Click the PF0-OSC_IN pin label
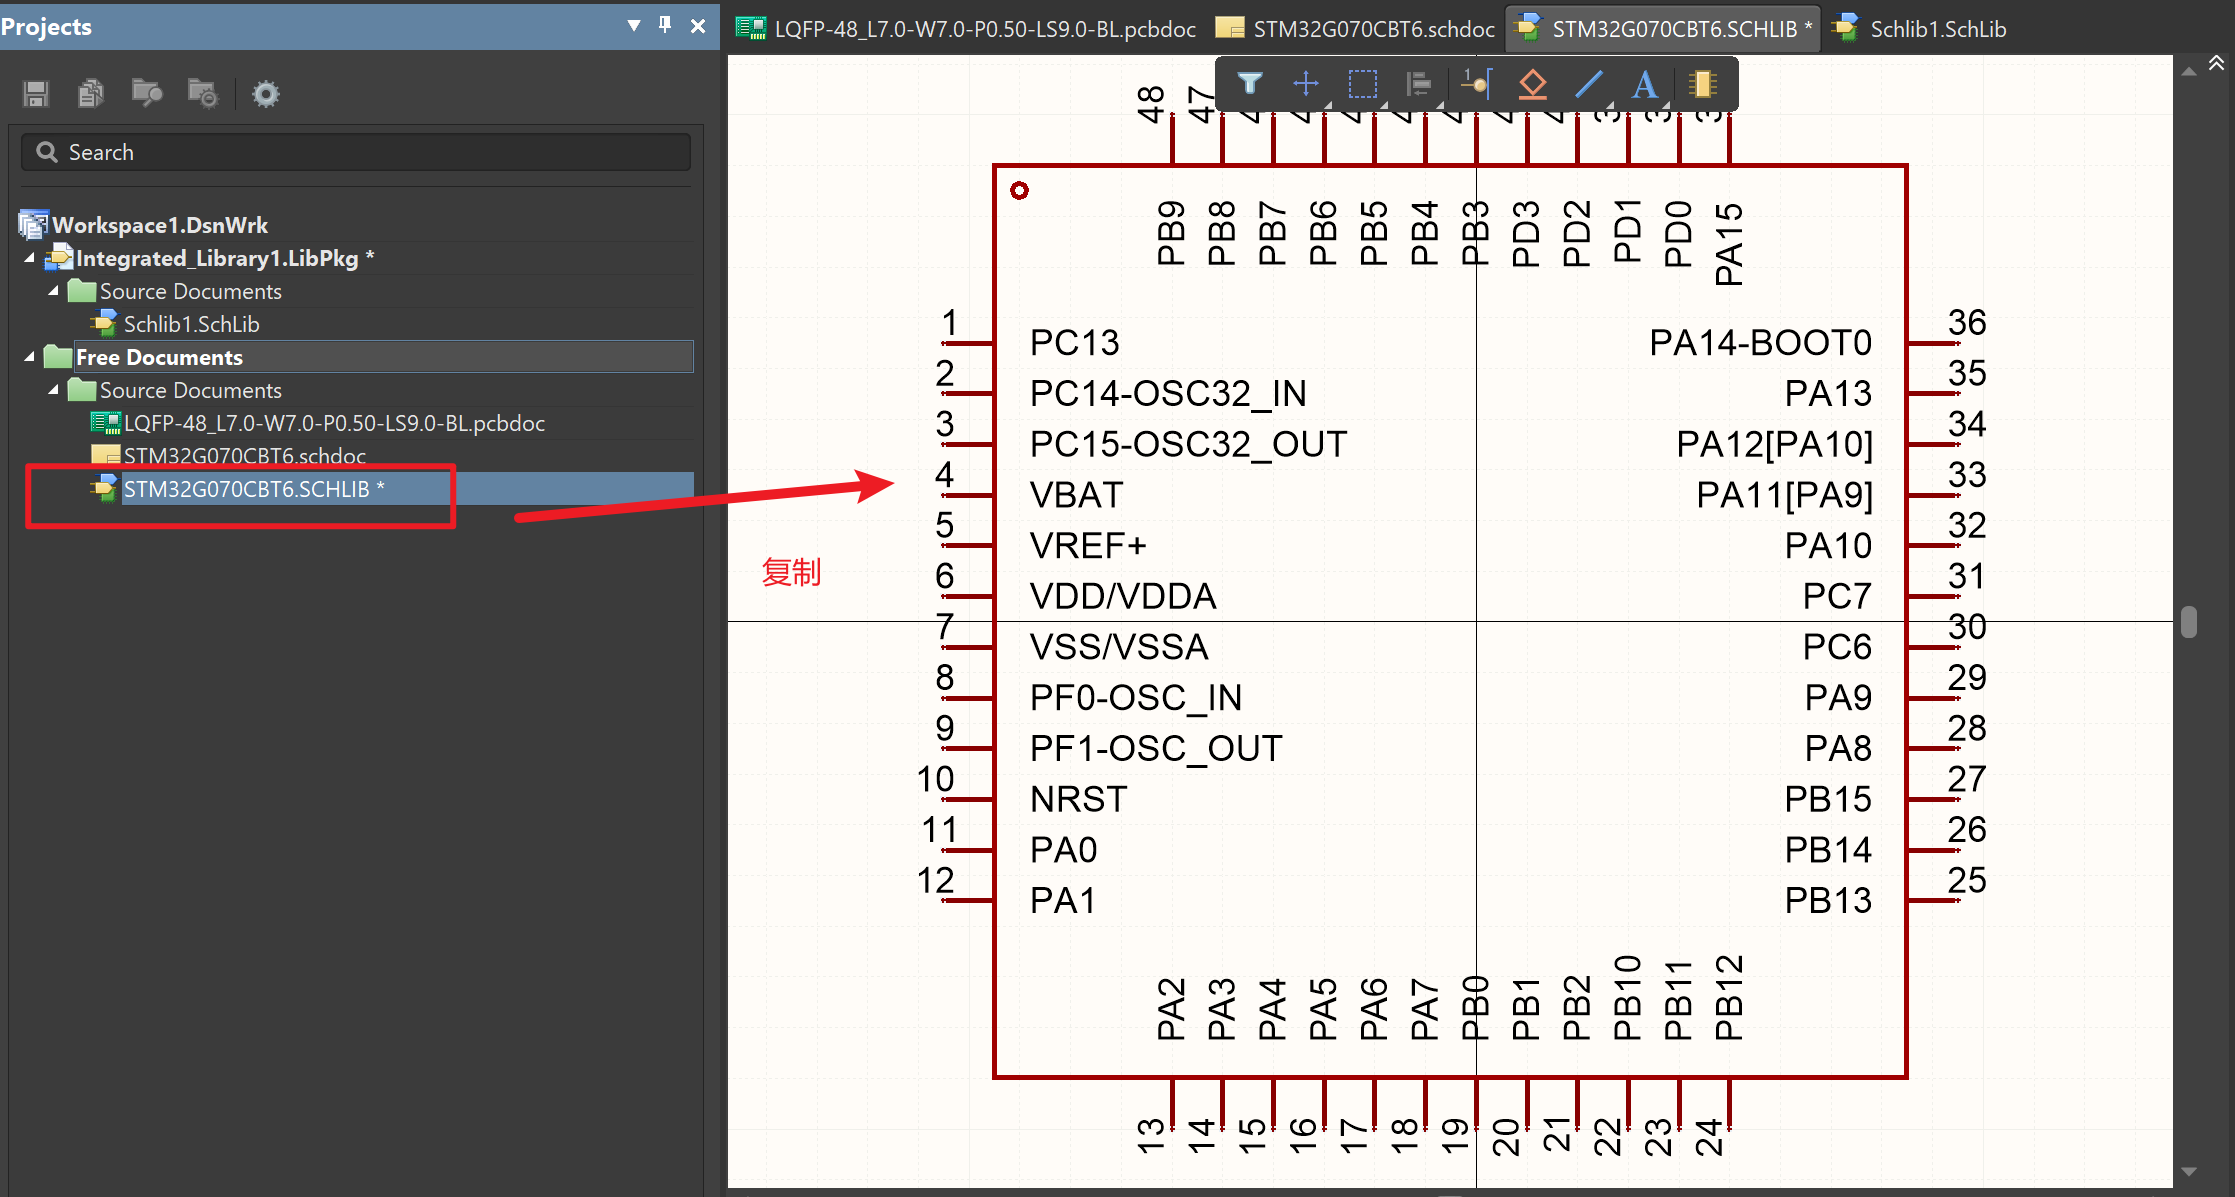This screenshot has width=2235, height=1197. click(x=1136, y=698)
